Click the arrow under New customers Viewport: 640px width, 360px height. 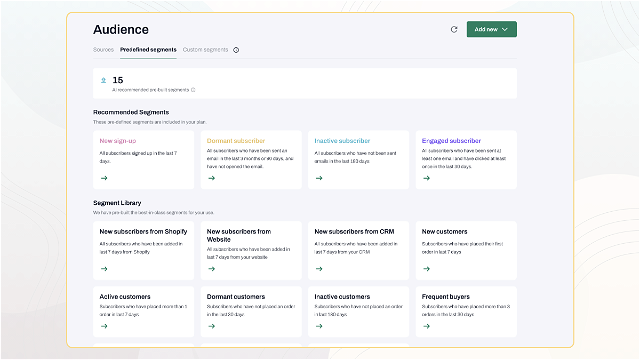[x=427, y=269]
